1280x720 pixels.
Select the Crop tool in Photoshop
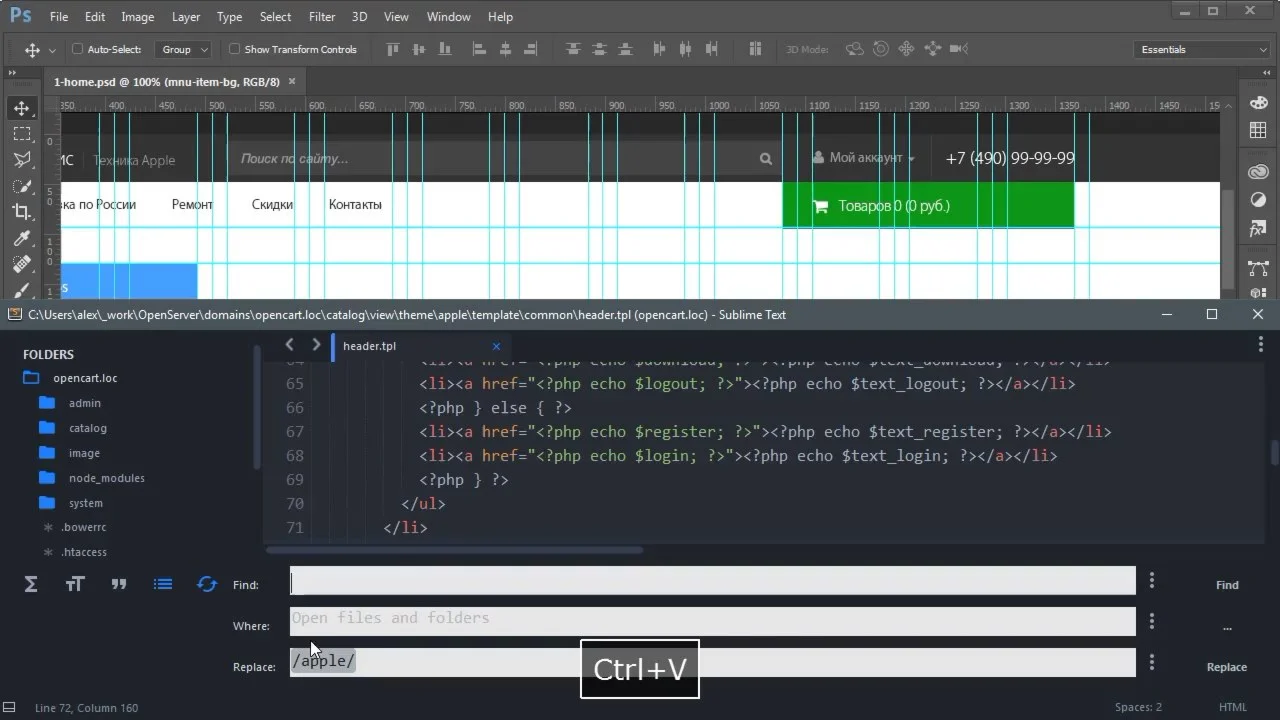point(21,211)
